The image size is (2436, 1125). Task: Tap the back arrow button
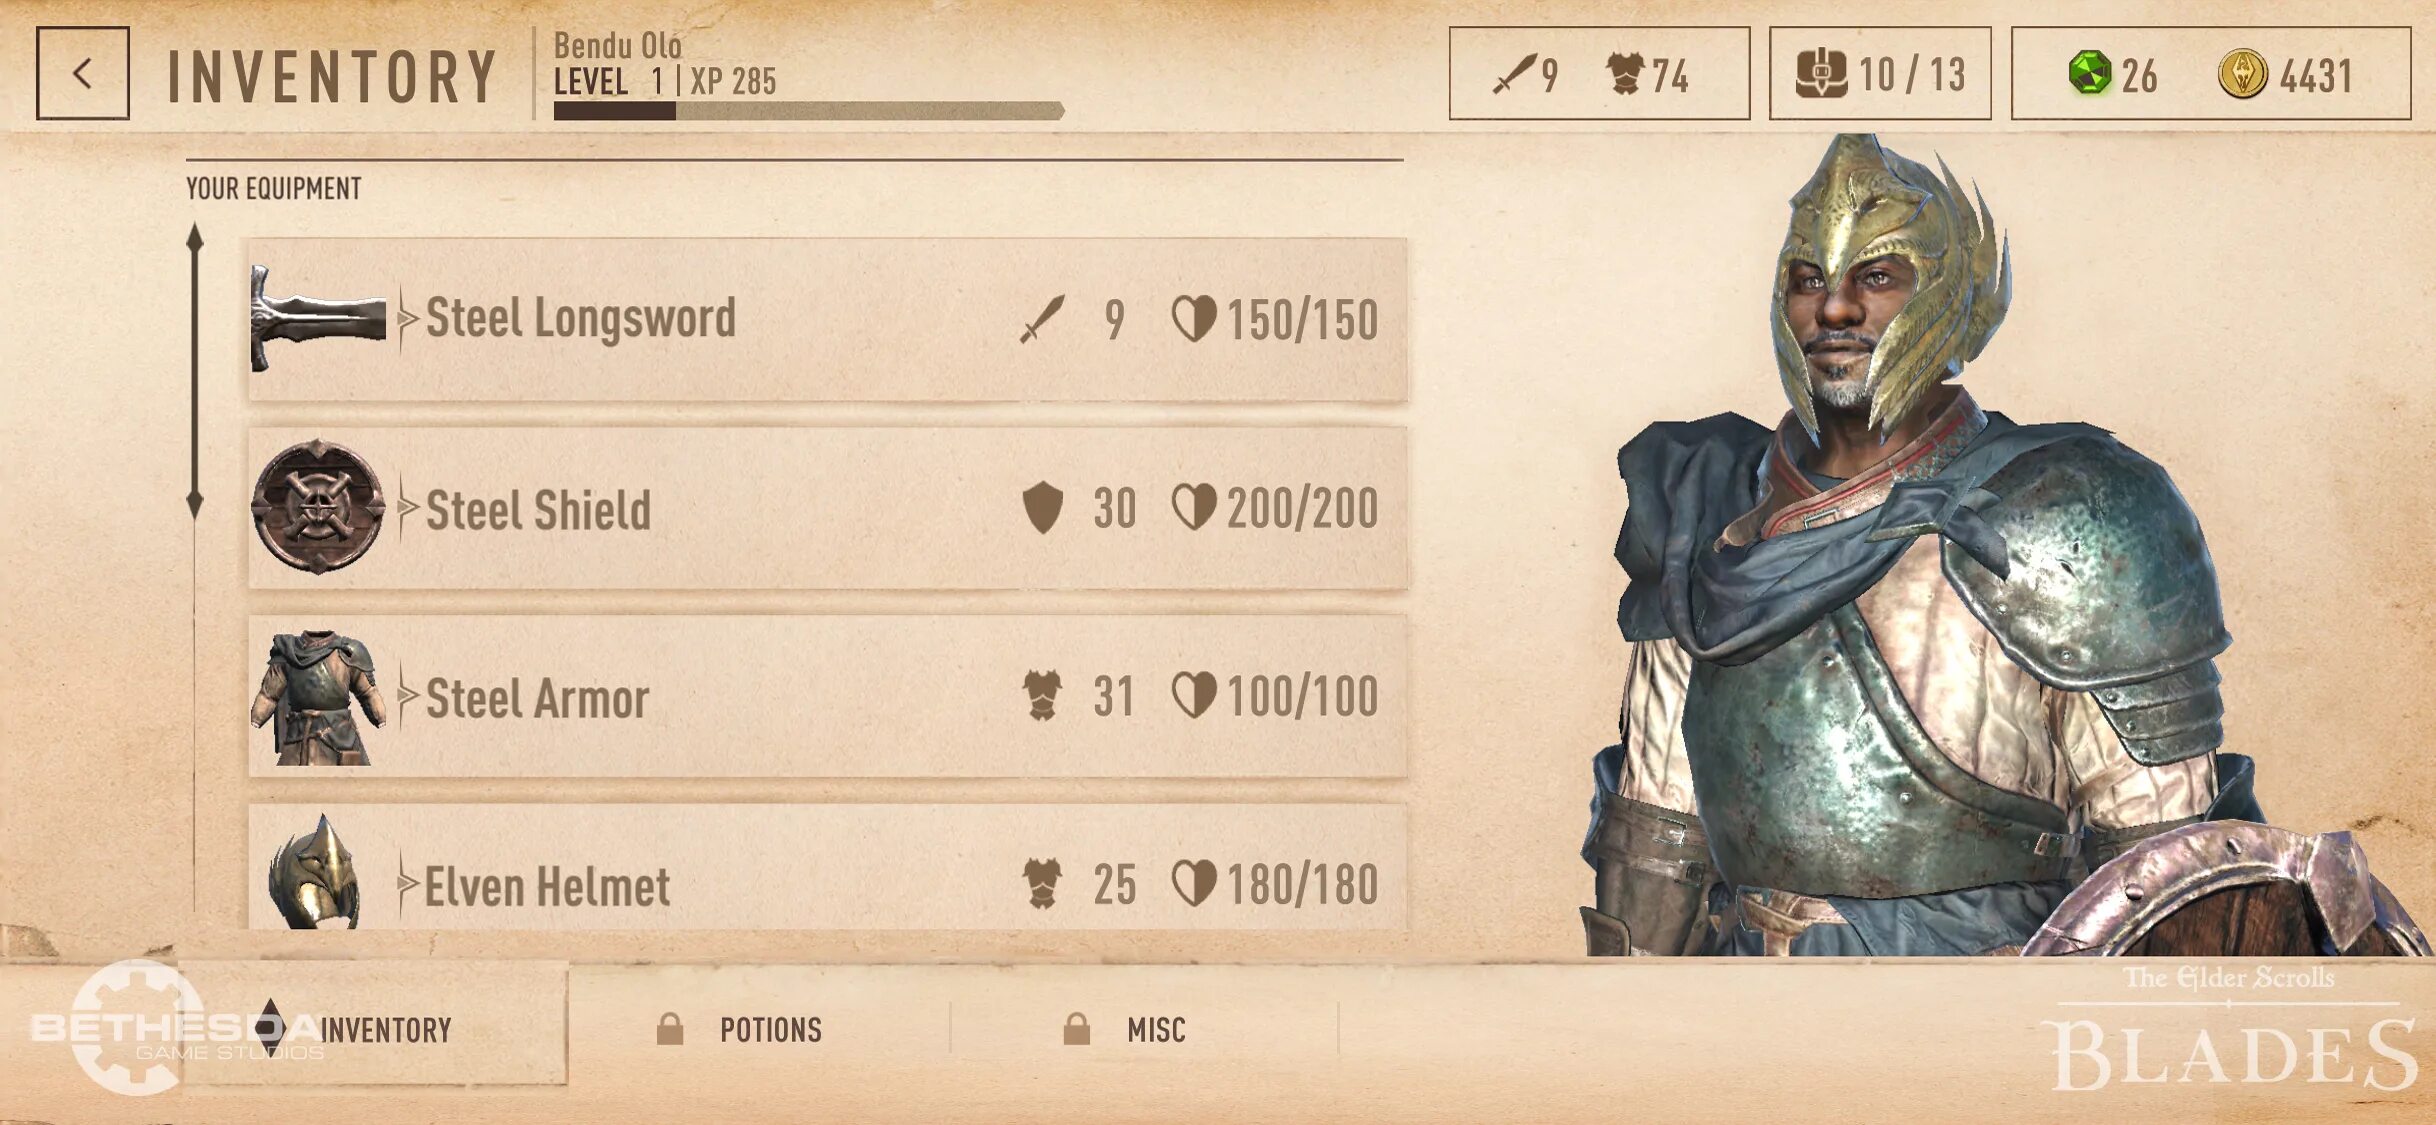pos(83,73)
